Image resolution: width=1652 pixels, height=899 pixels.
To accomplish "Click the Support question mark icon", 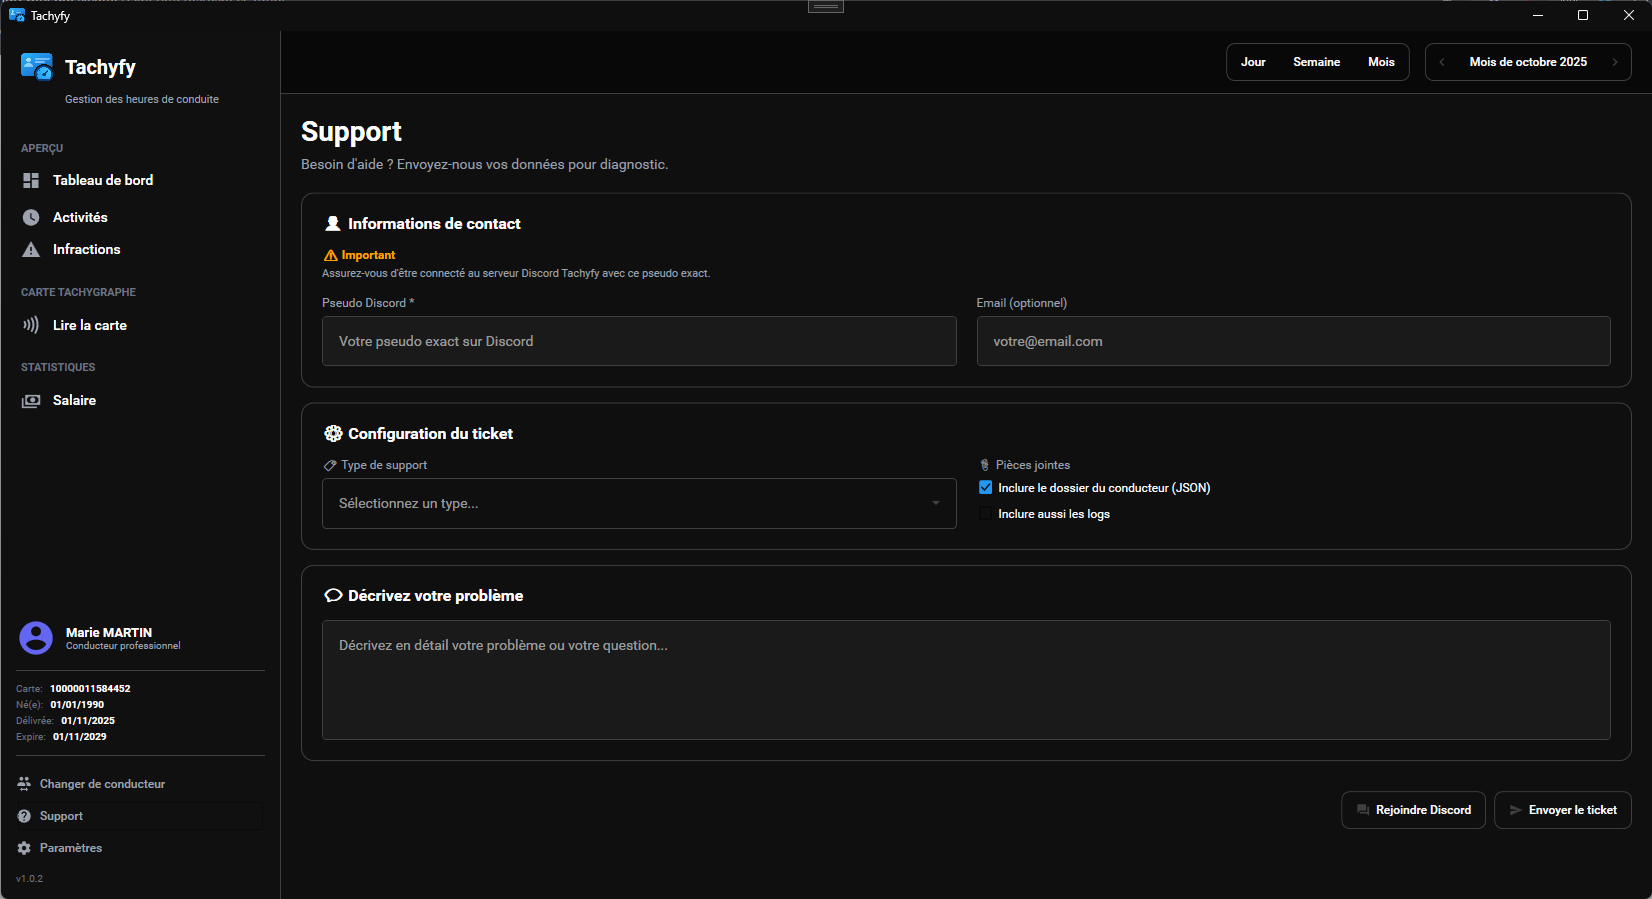I will (x=24, y=816).
